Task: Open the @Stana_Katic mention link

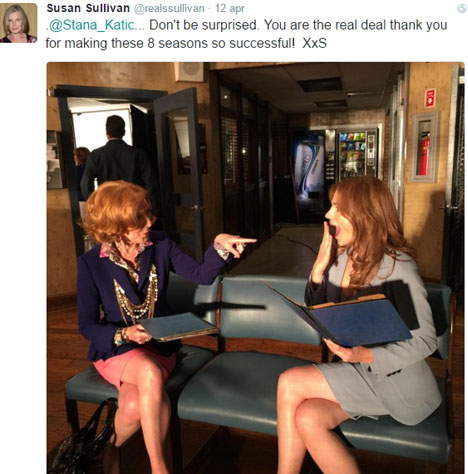Action: [92, 25]
